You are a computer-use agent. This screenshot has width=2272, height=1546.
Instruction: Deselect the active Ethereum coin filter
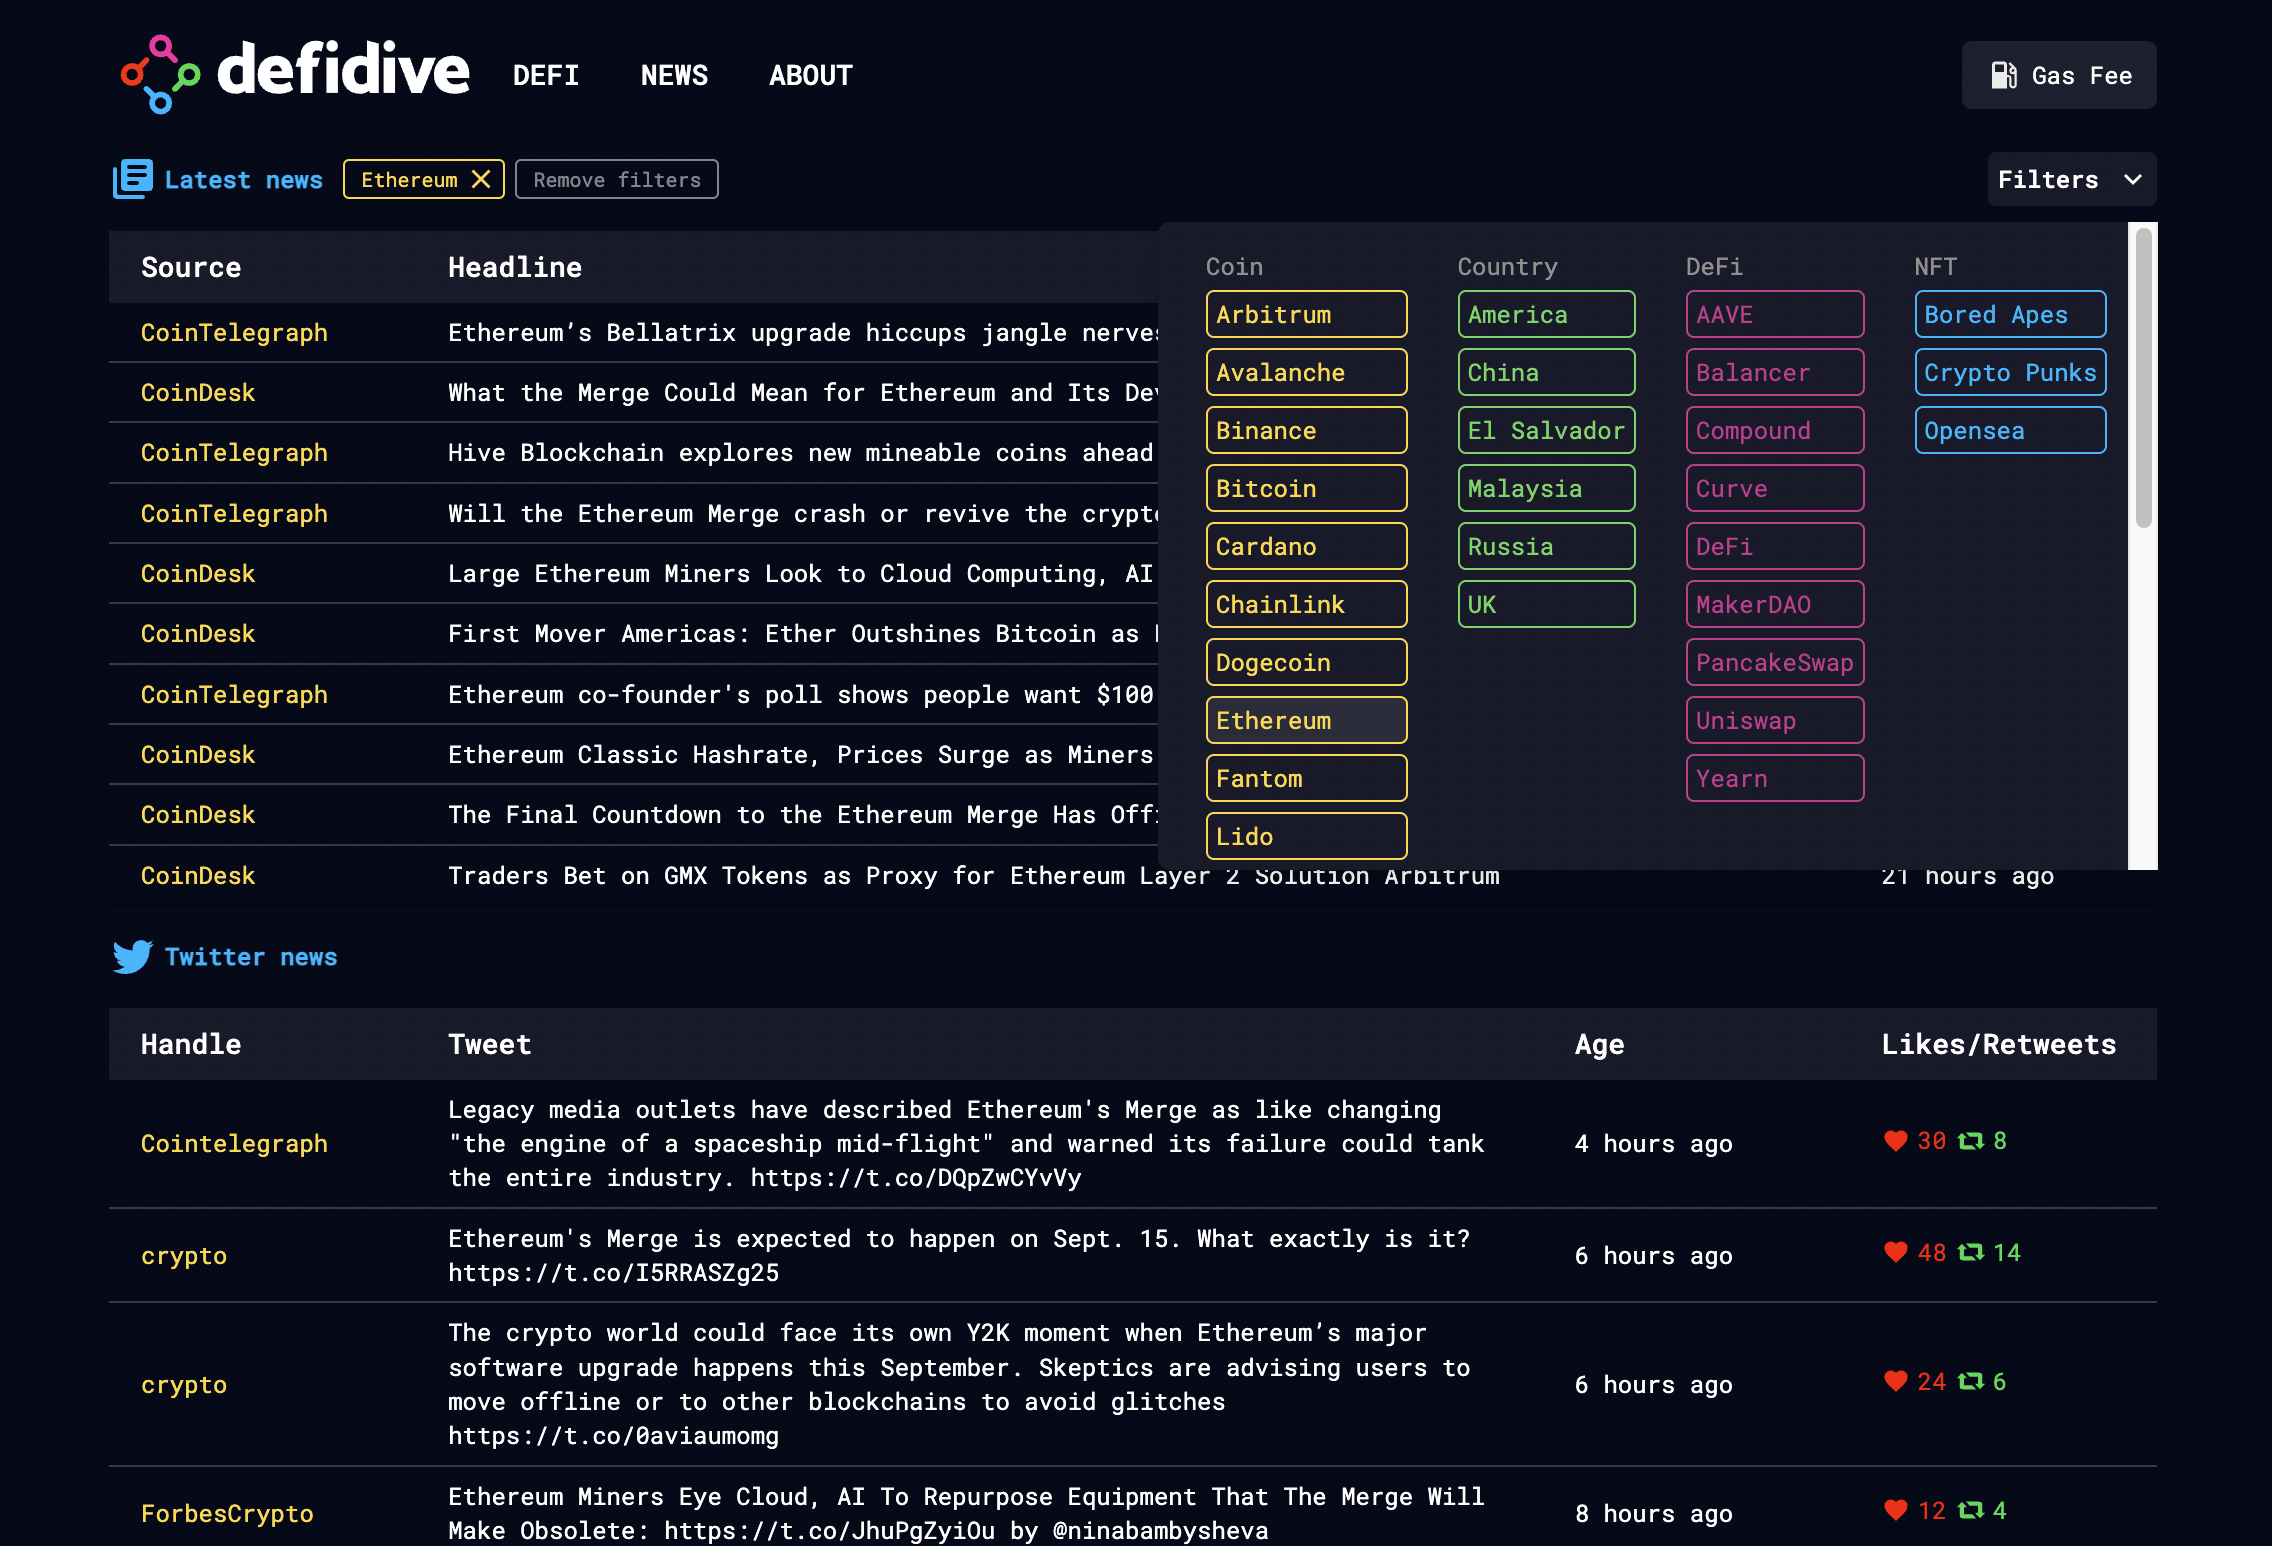click(x=1306, y=720)
